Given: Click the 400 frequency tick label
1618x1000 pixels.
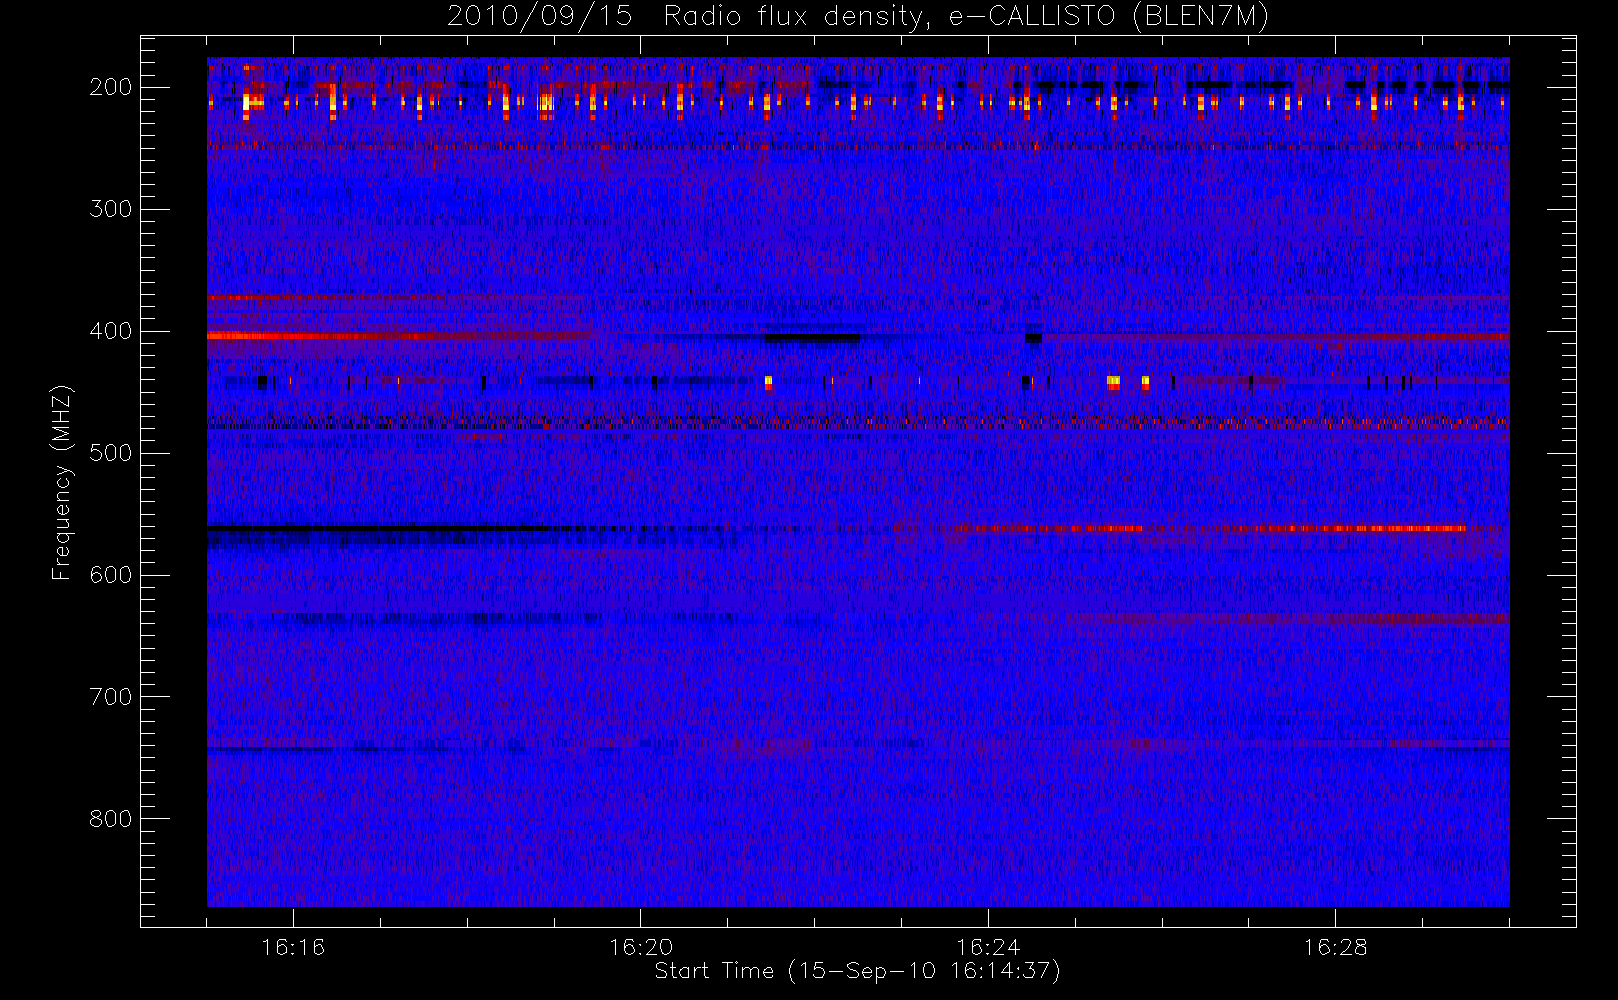Looking at the screenshot, I should 111,331.
